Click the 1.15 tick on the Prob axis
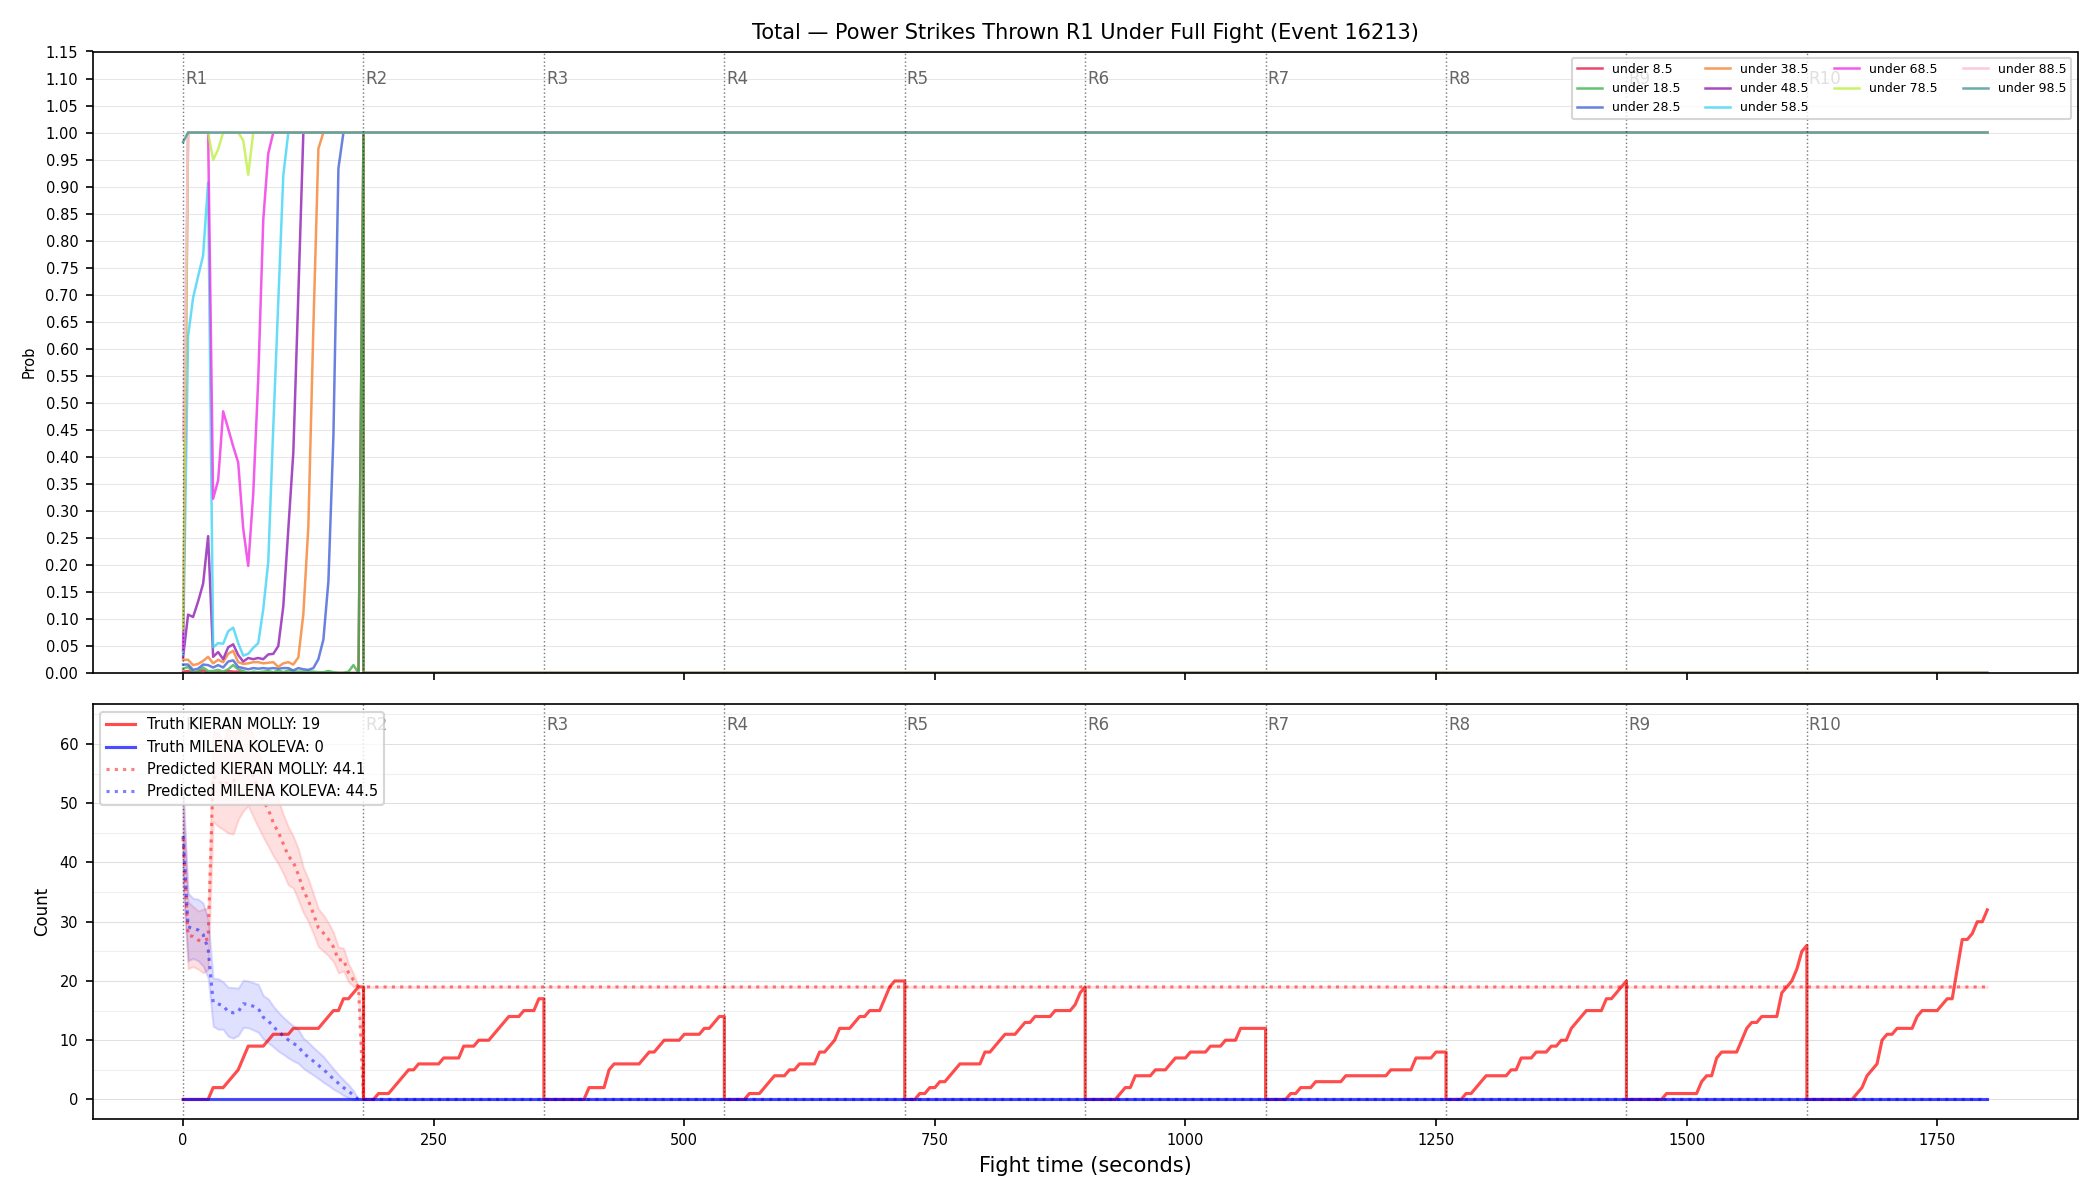The width and height of the screenshot is (2100, 1200). pos(62,52)
